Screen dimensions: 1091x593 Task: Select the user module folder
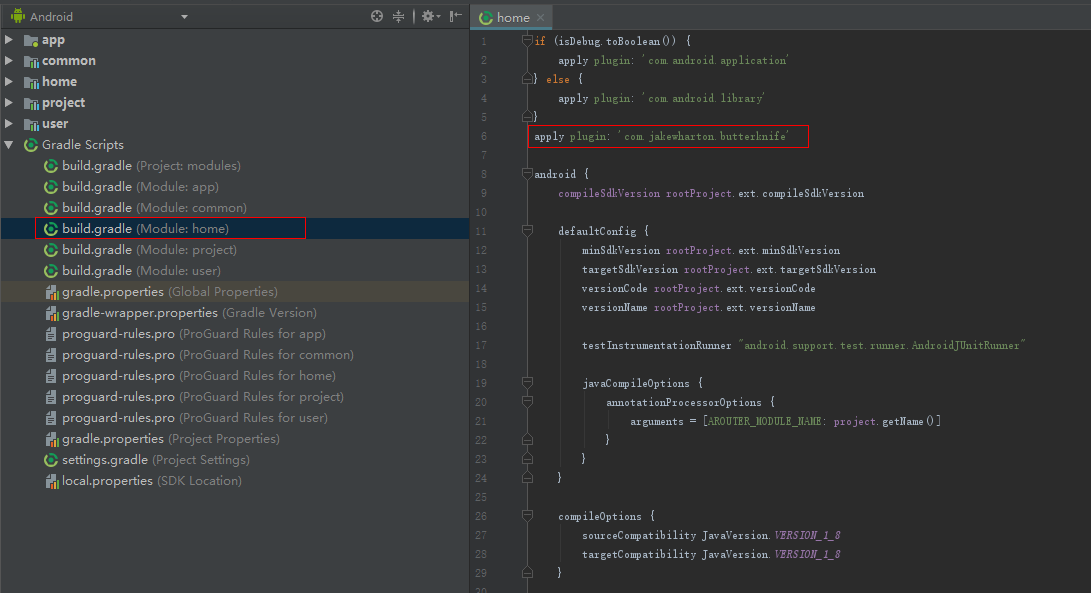(x=55, y=123)
